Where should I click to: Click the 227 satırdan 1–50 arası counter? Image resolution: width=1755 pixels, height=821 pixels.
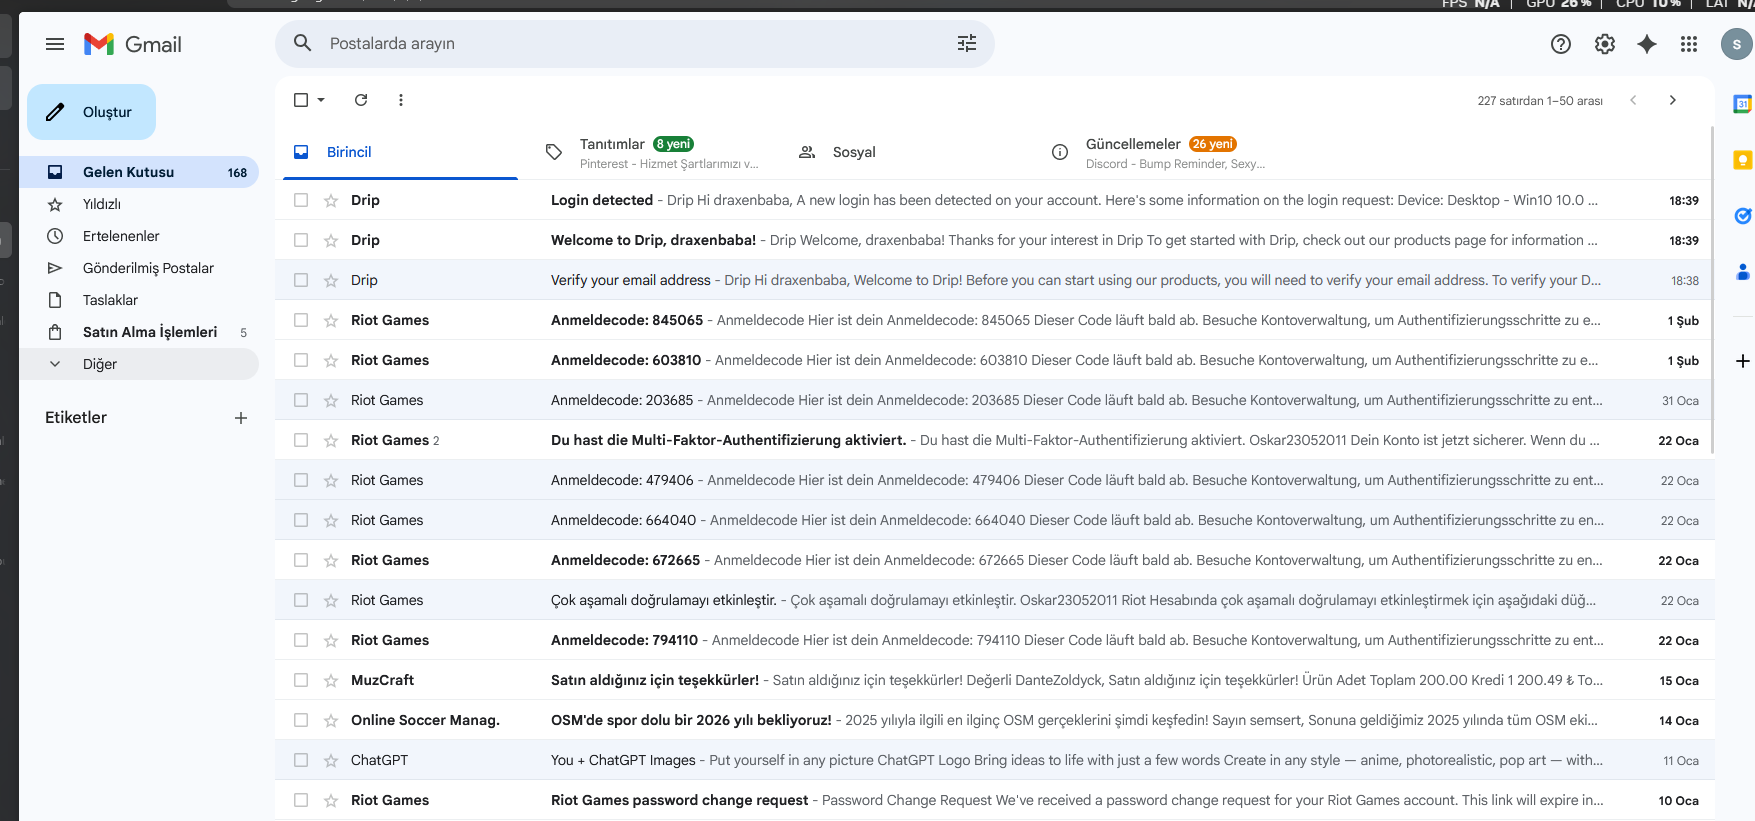pos(1540,101)
